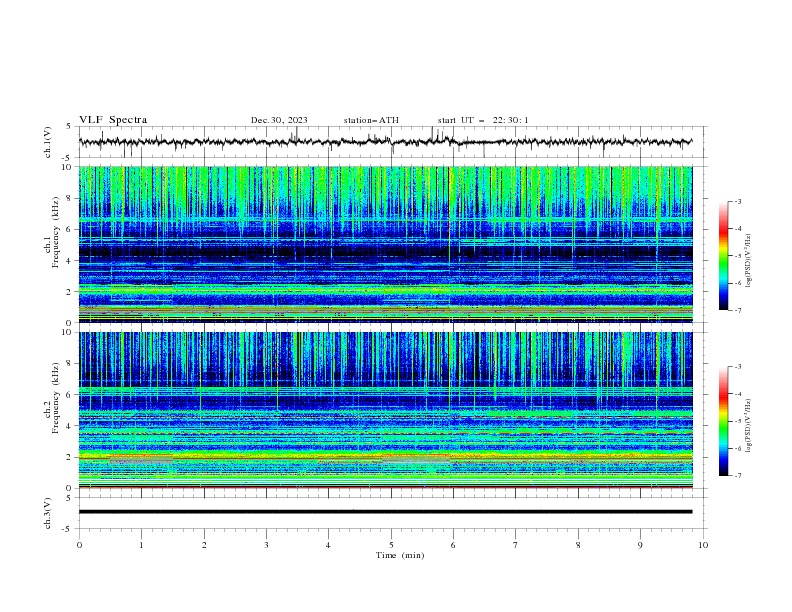Select the date "Dec. 30, 2023"
The width and height of the screenshot is (792, 612).
(279, 120)
